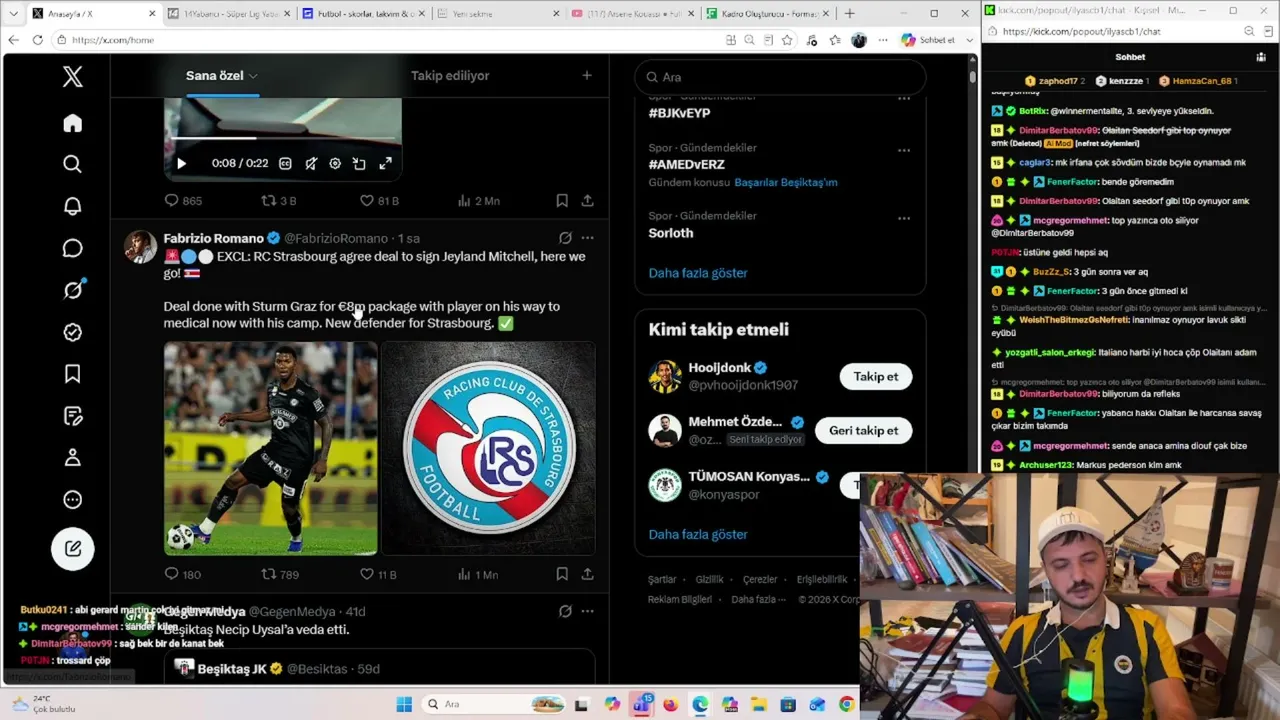
Task: Open File Explorer from the taskbar
Action: click(x=759, y=704)
